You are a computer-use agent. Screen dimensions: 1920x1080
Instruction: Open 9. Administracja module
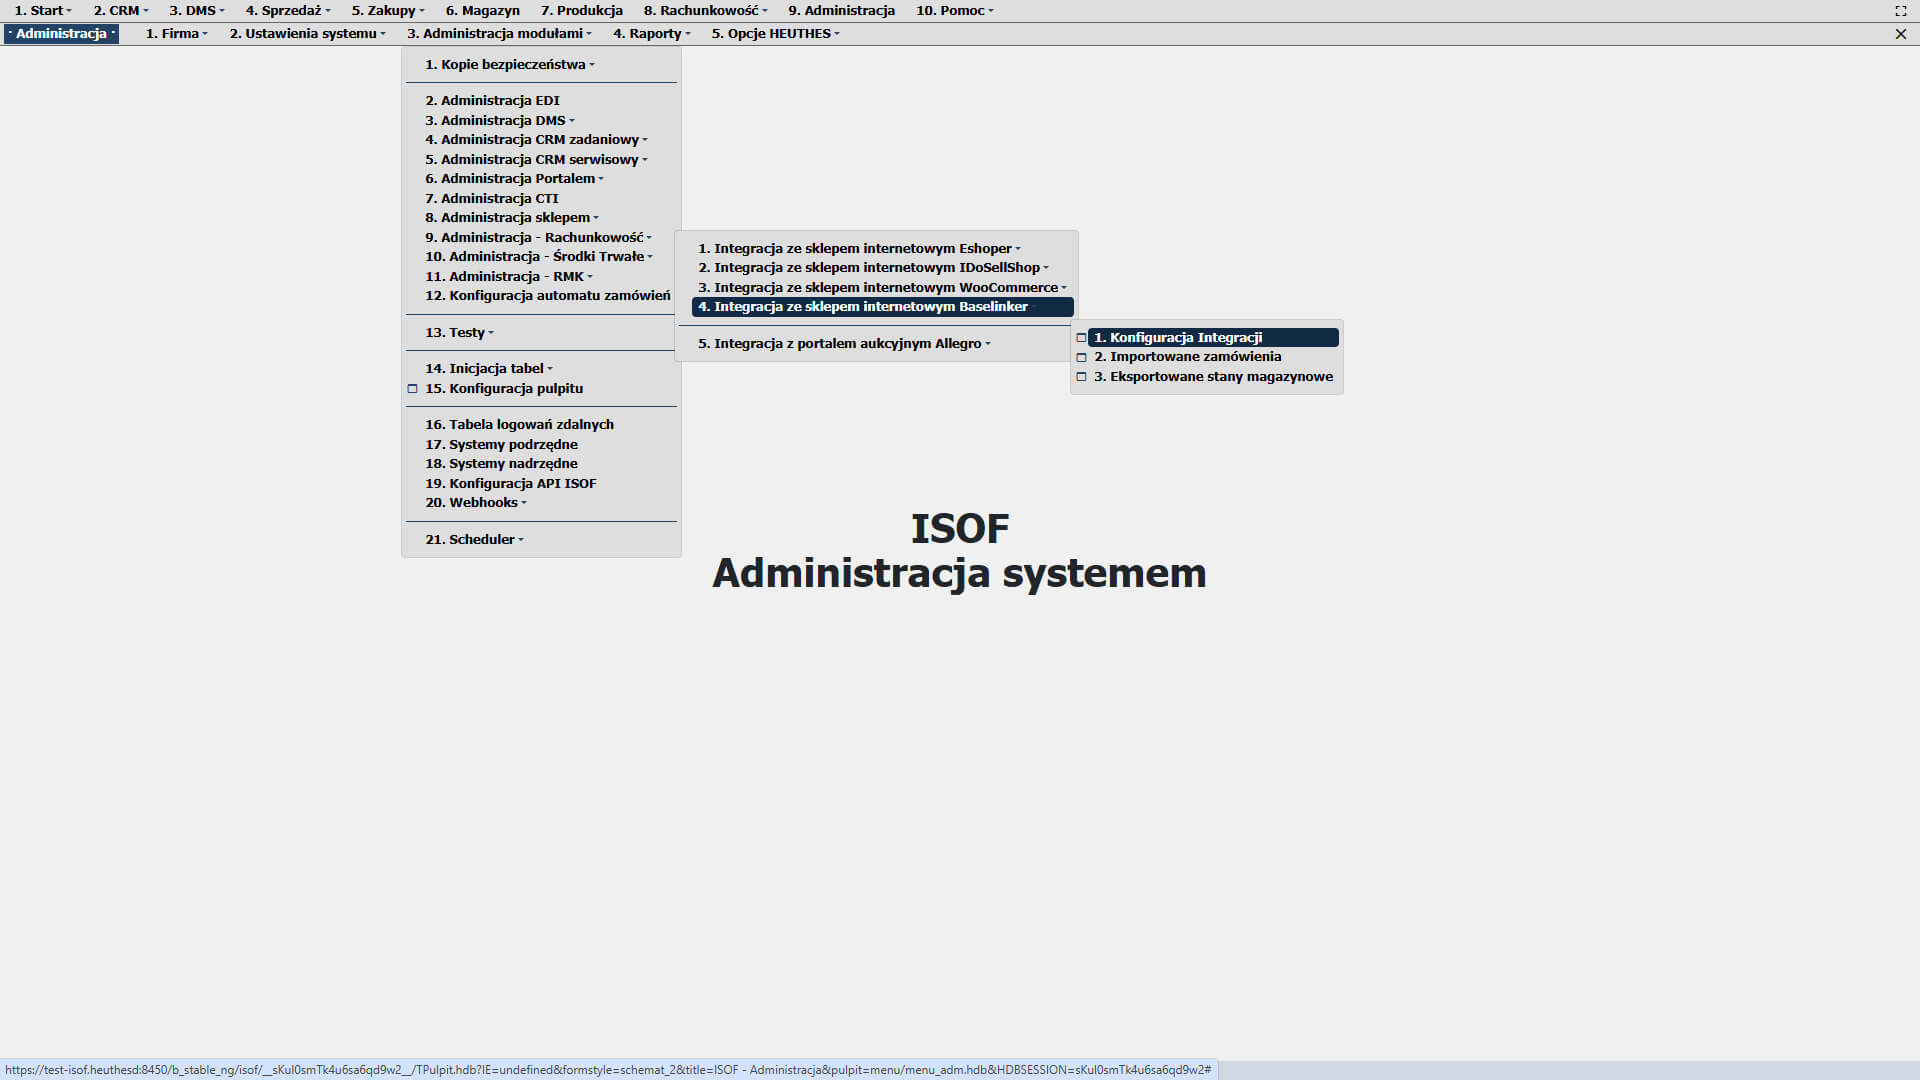coord(841,11)
